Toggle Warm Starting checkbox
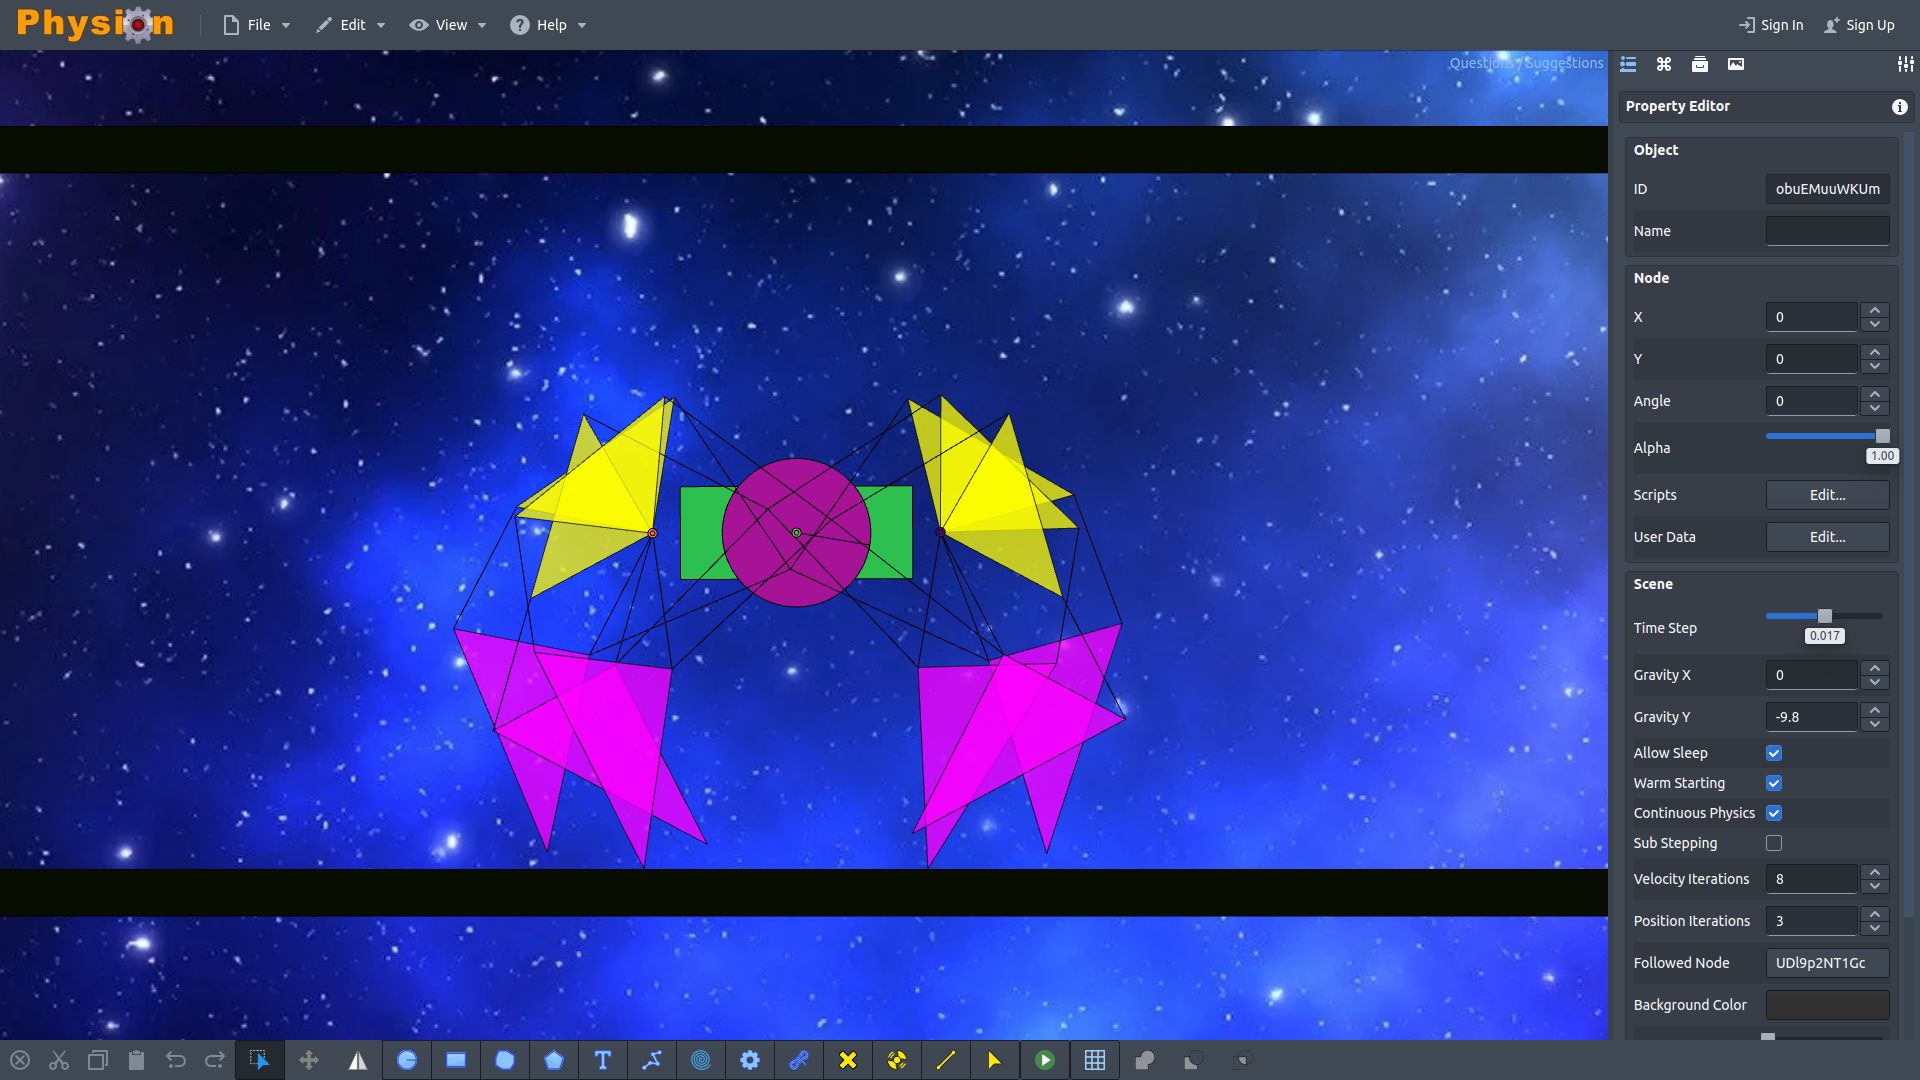The image size is (1920, 1080). [1774, 782]
